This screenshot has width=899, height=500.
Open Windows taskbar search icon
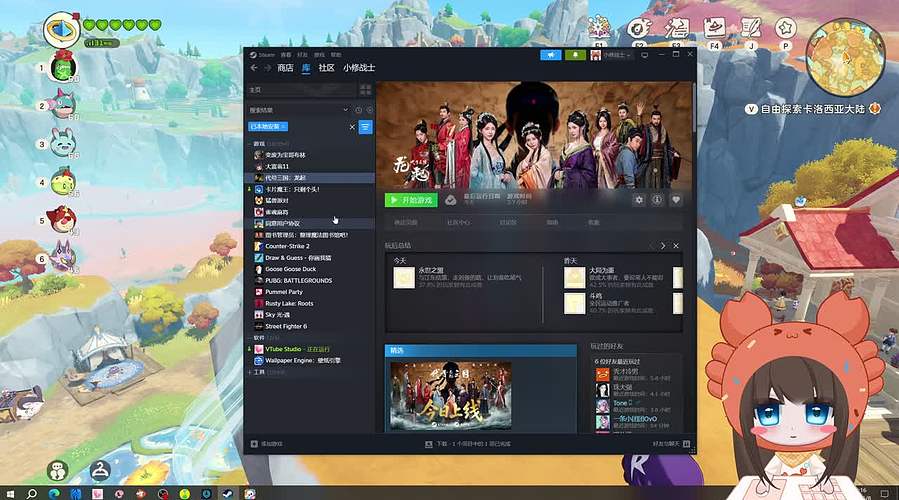coord(32,493)
